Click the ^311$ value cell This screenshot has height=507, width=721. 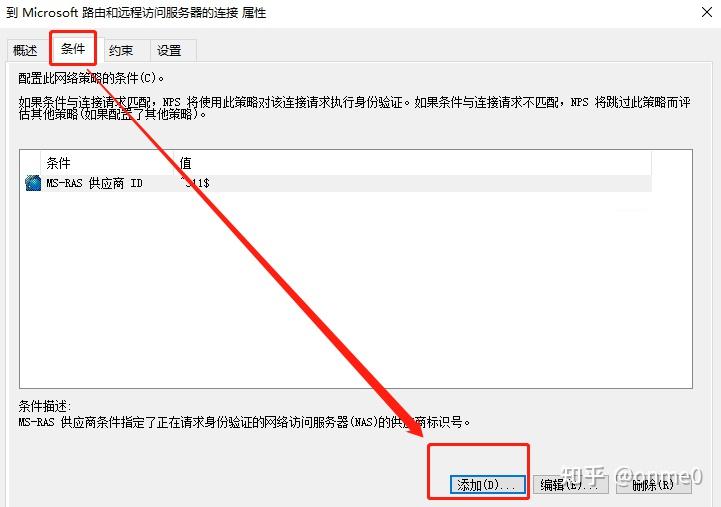point(195,183)
